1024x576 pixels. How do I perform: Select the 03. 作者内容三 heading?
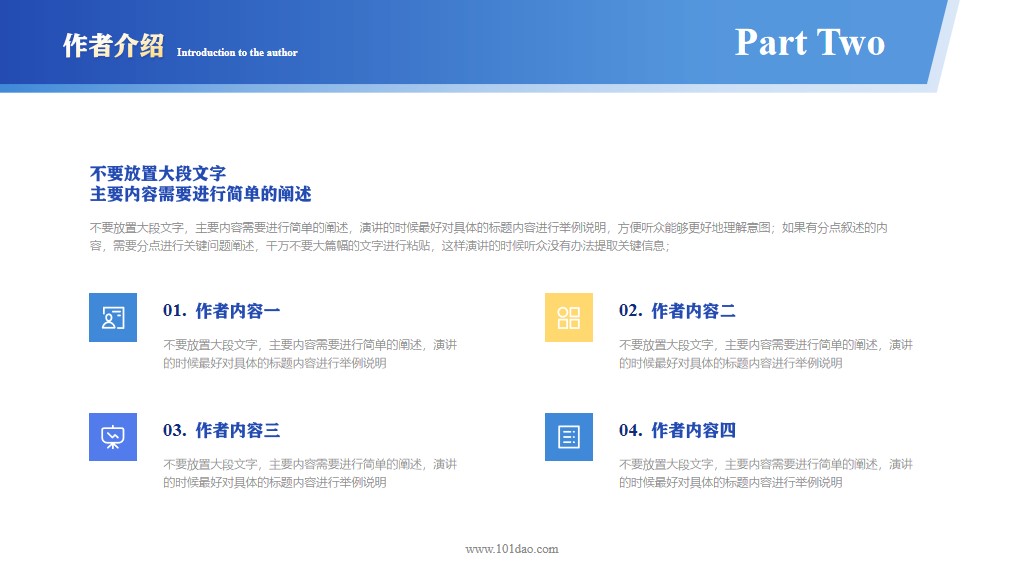coord(221,432)
